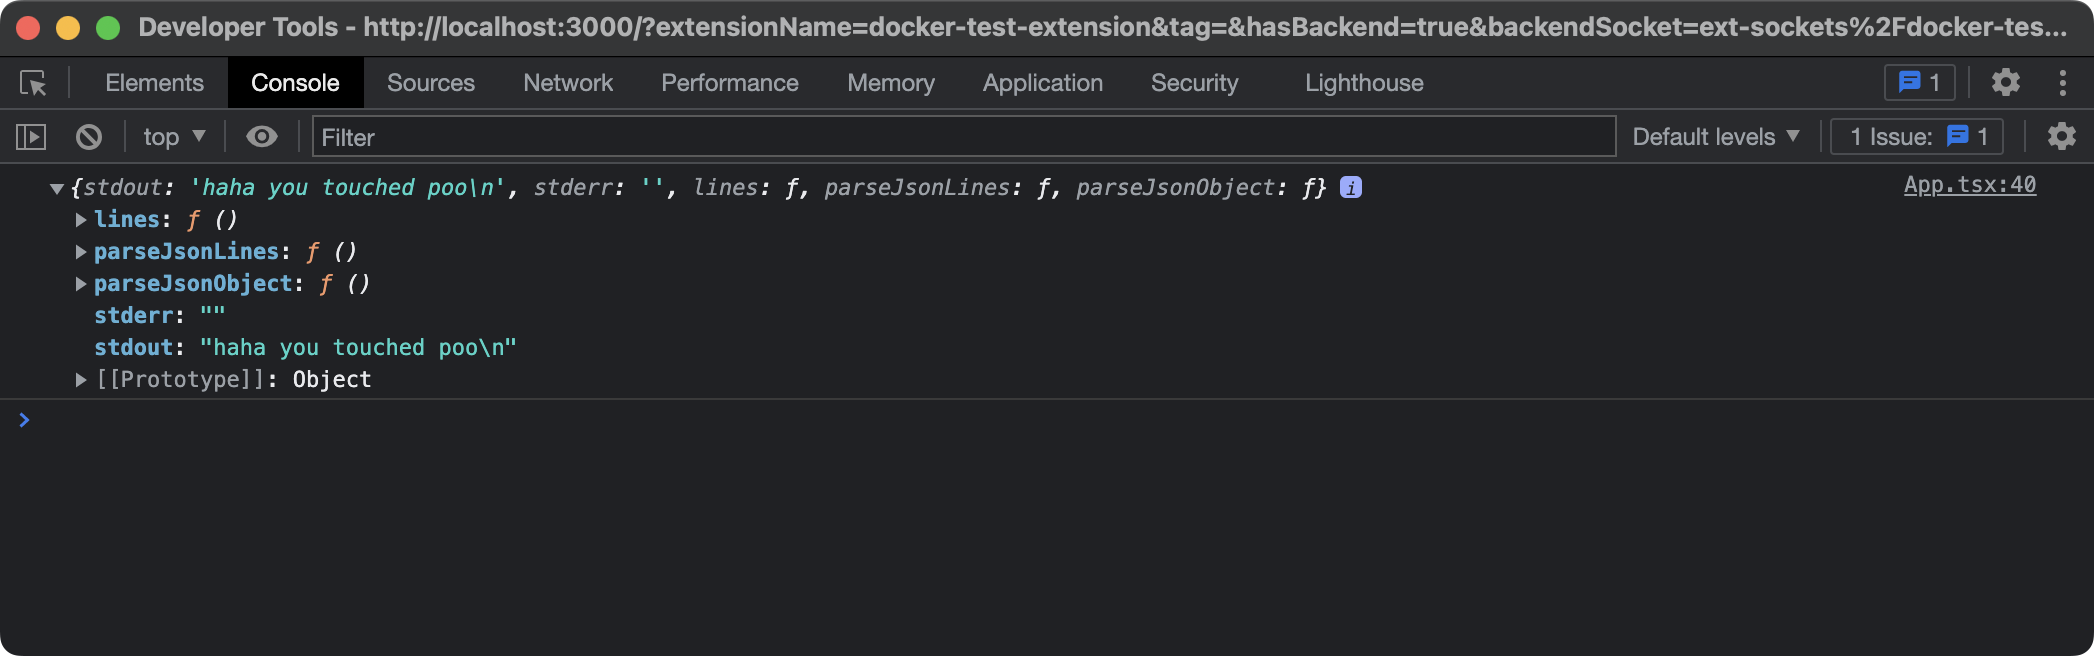Screen dimensions: 2094x656
Task: Activate the inspect element picker icon
Action: [33, 83]
